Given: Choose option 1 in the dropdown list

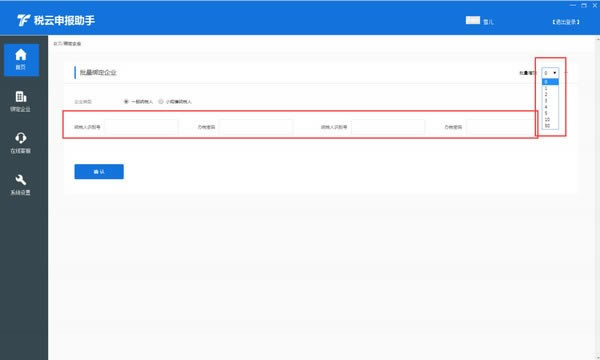Looking at the screenshot, I should (550, 88).
